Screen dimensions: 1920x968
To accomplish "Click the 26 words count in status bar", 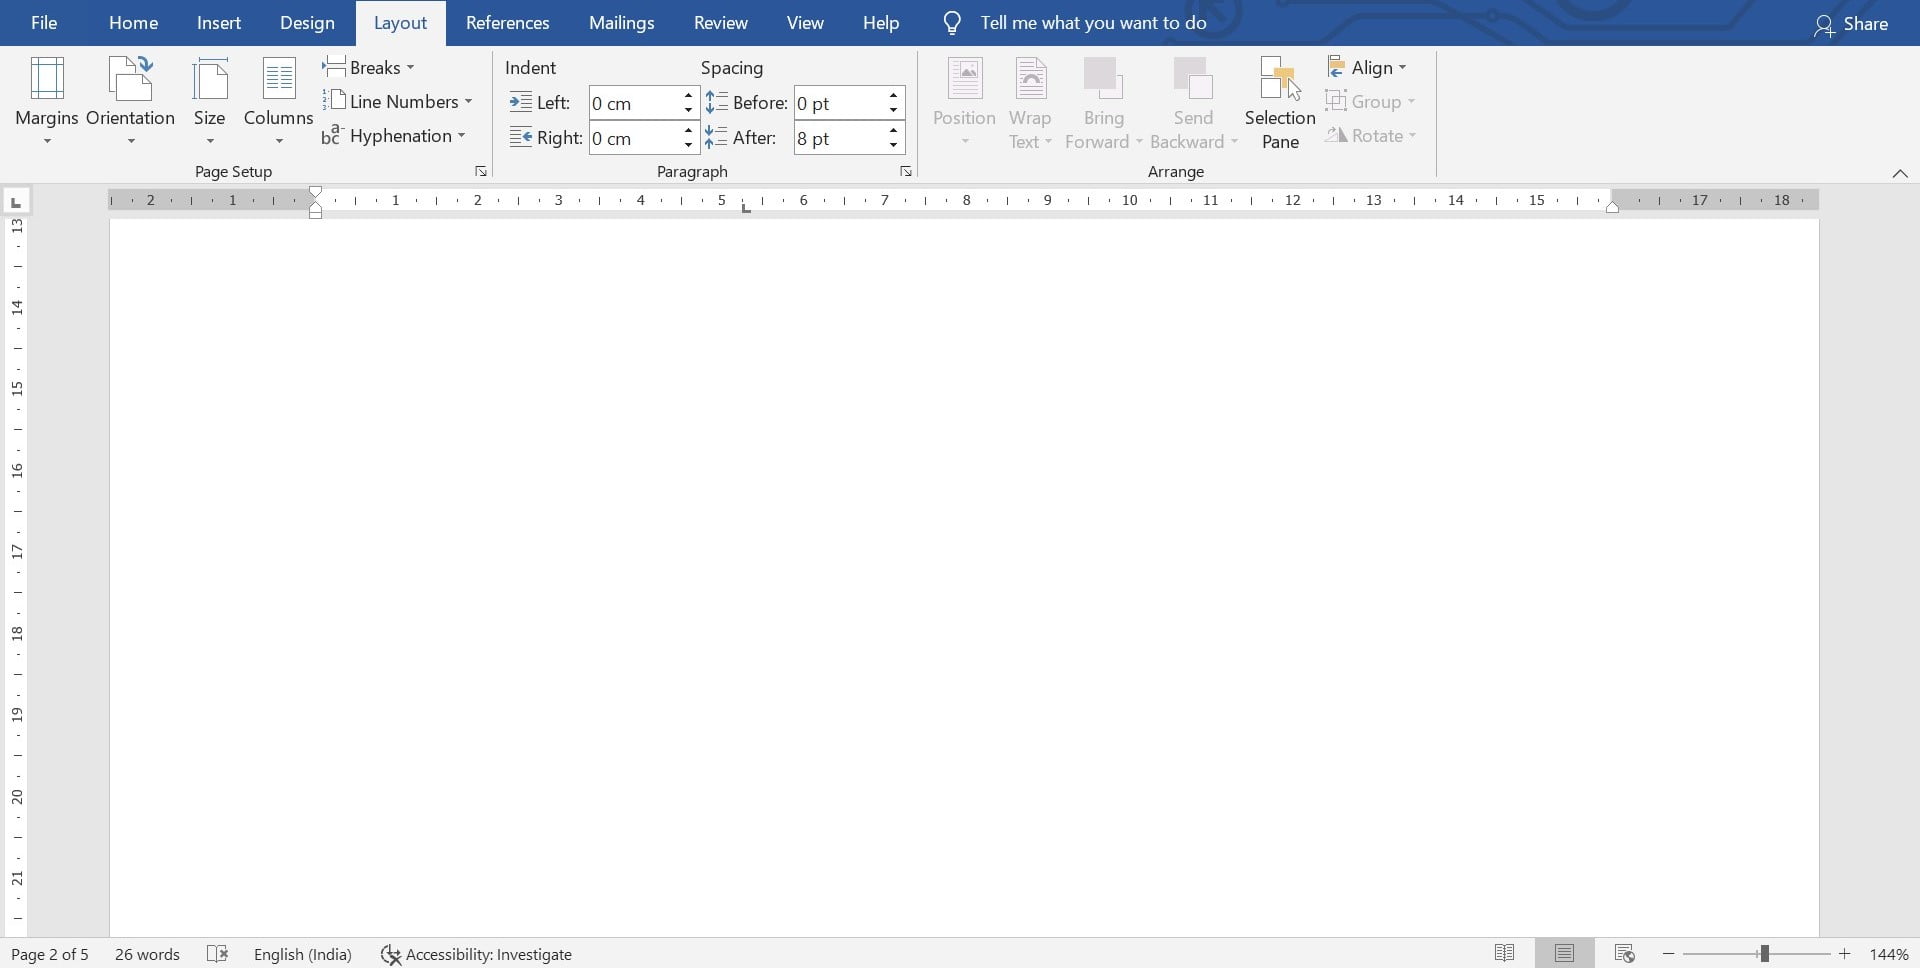I will pos(147,954).
